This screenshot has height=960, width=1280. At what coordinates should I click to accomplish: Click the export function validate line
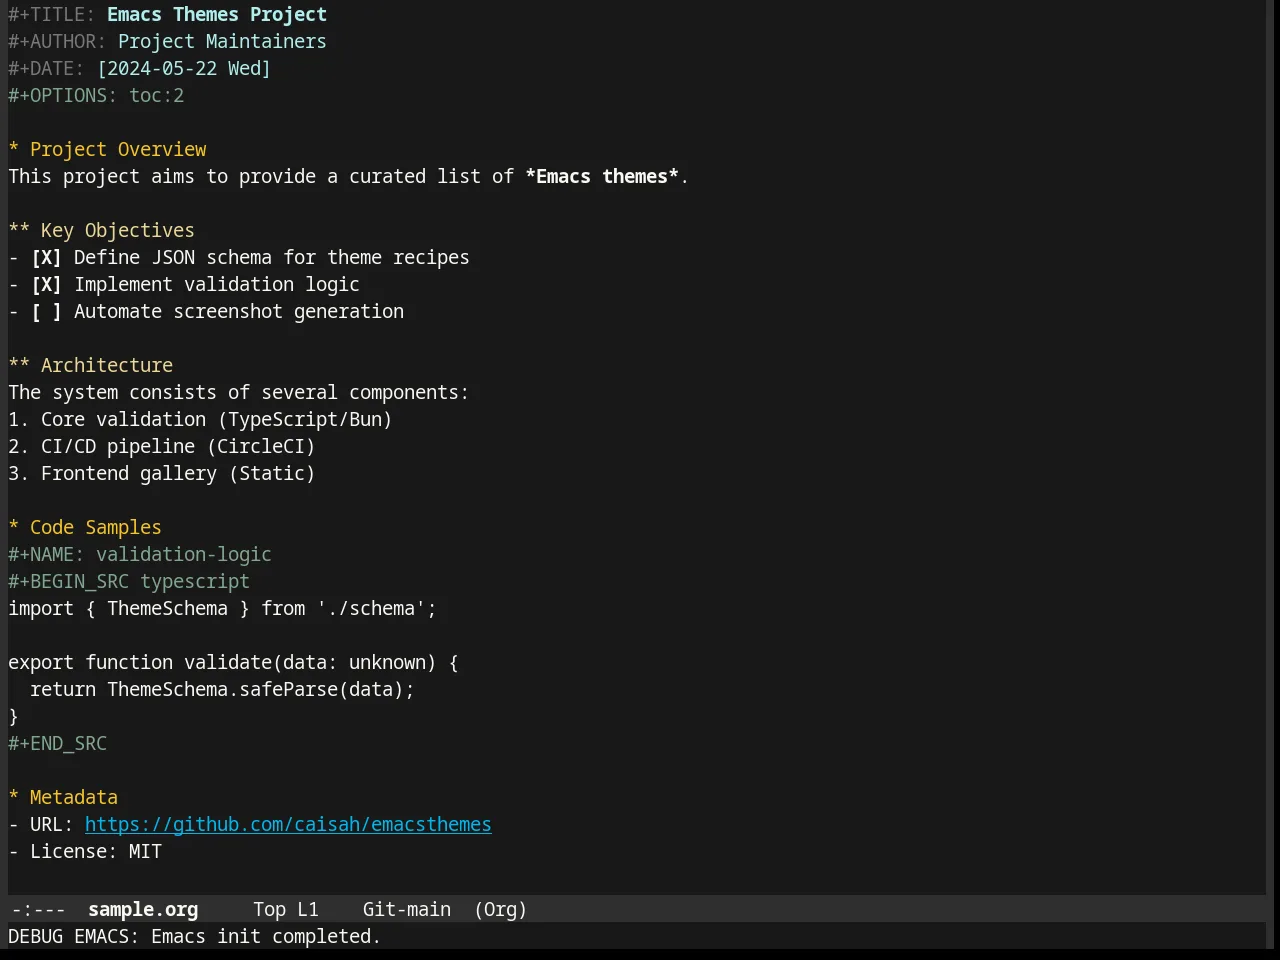coord(233,663)
